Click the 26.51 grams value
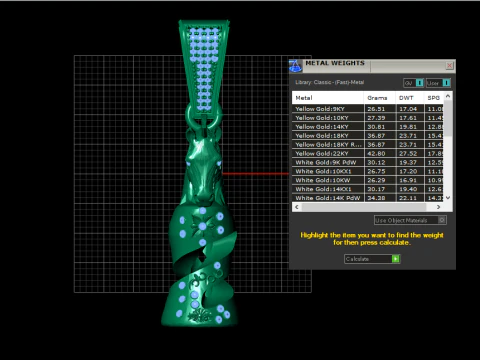The image size is (480, 360). click(376, 109)
